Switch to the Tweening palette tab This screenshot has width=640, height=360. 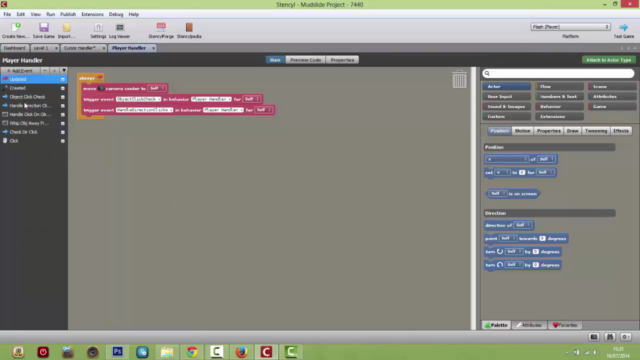[596, 131]
